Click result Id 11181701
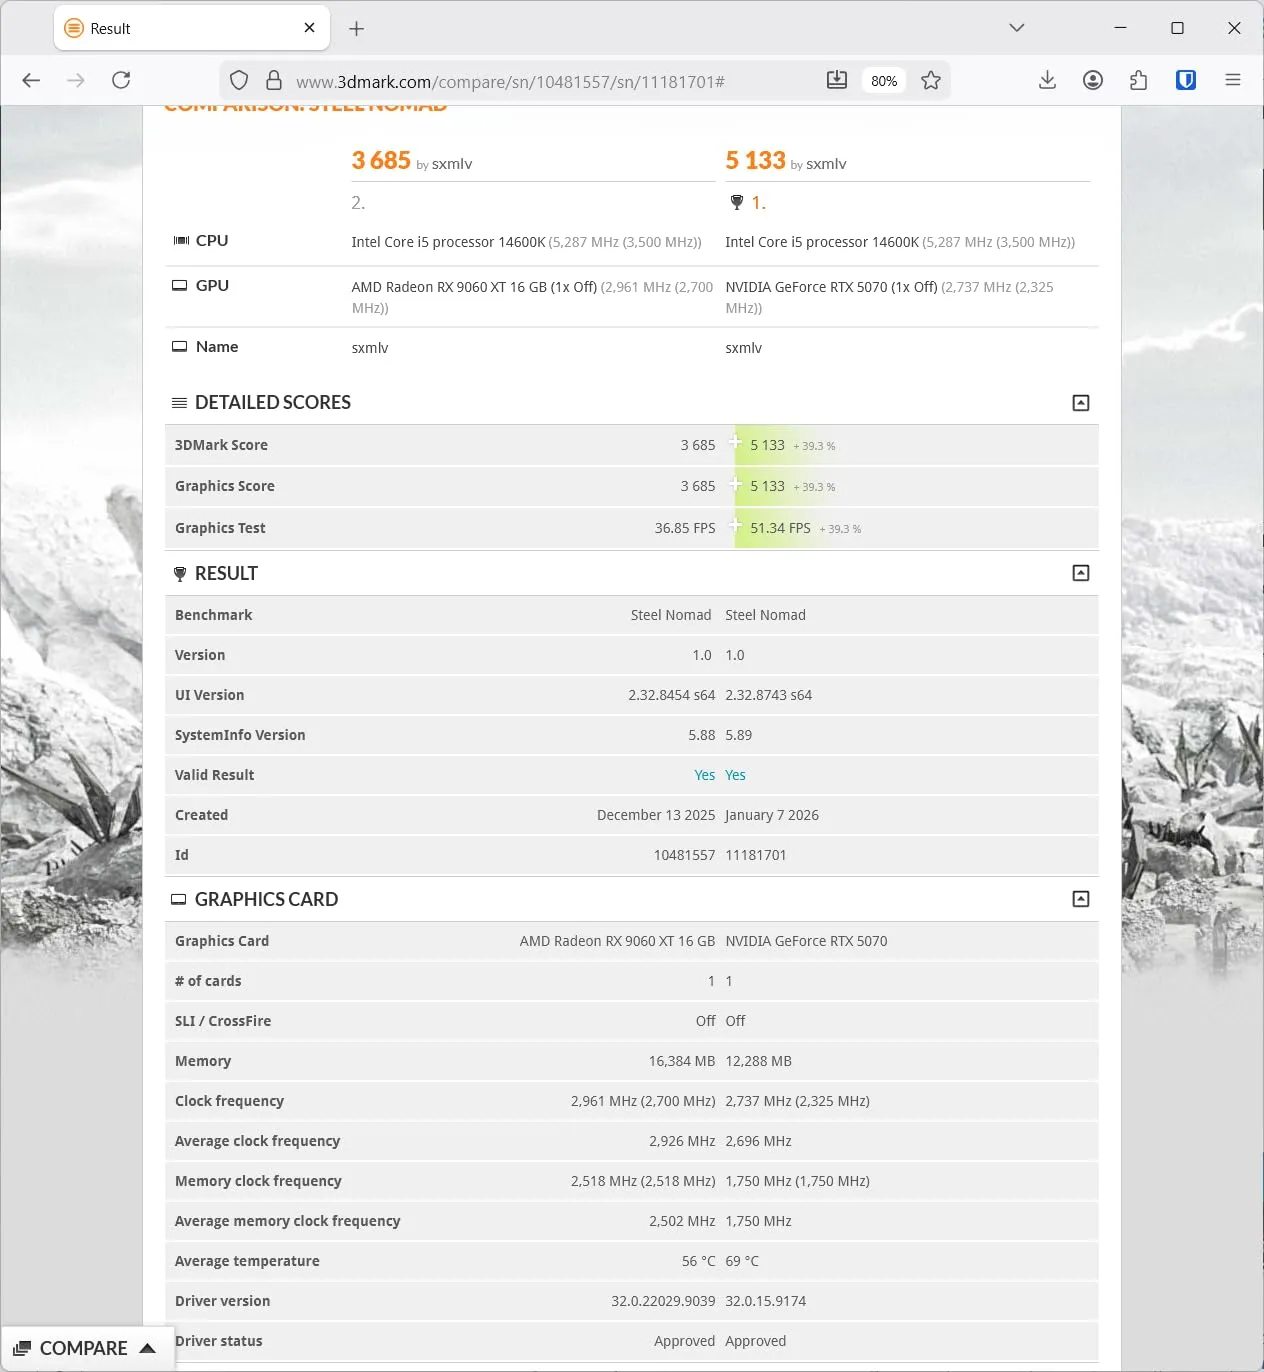 (756, 855)
